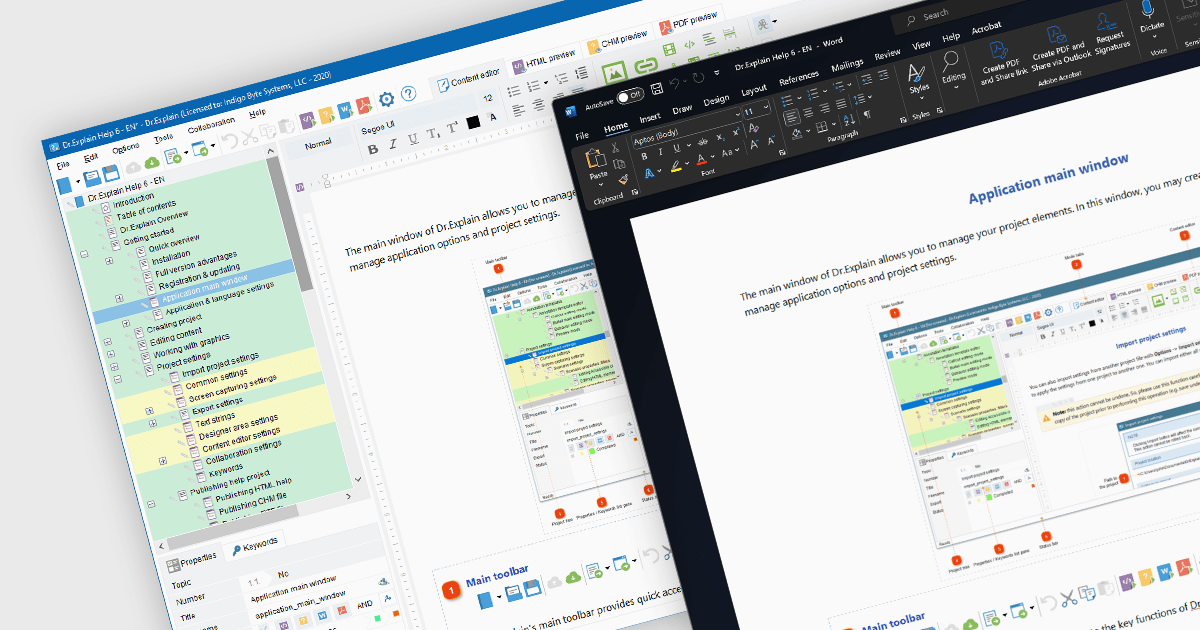Click the Paste clipboard icon in Word
The width and height of the screenshot is (1200, 630).
point(596,158)
